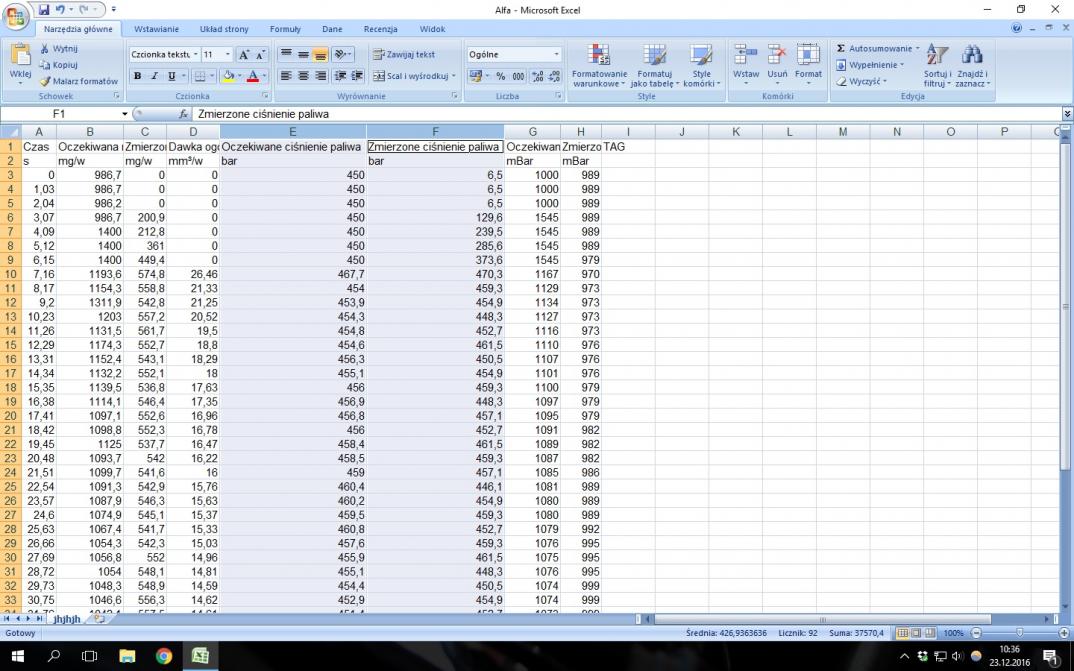Open the Wstawianie ribbon tab
The height and width of the screenshot is (671, 1074).
click(x=156, y=29)
